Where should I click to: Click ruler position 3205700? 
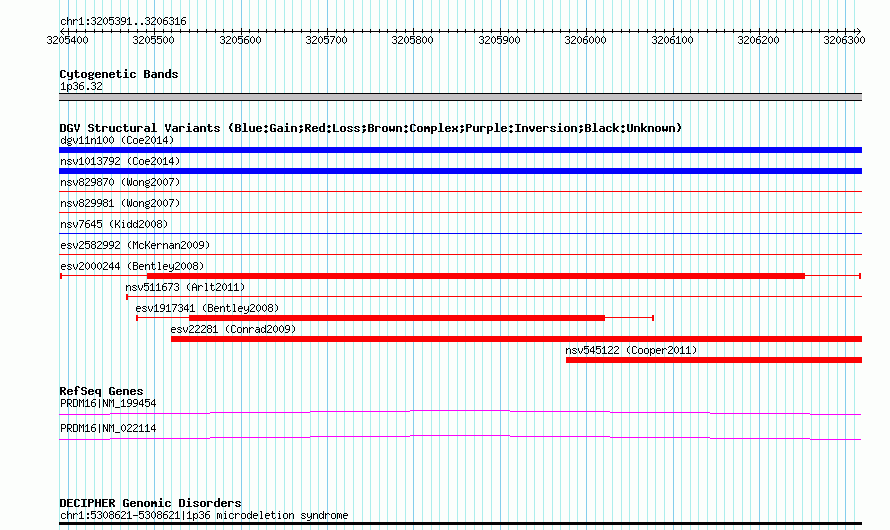click(326, 40)
